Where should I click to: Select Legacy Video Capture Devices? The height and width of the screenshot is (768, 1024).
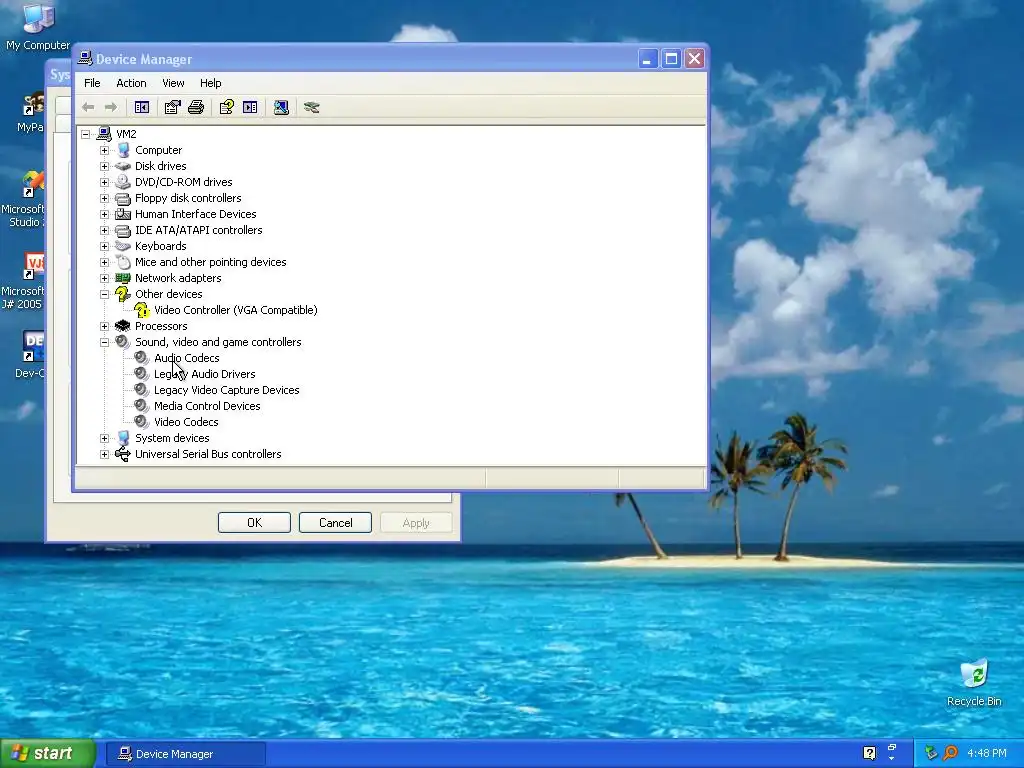227,390
